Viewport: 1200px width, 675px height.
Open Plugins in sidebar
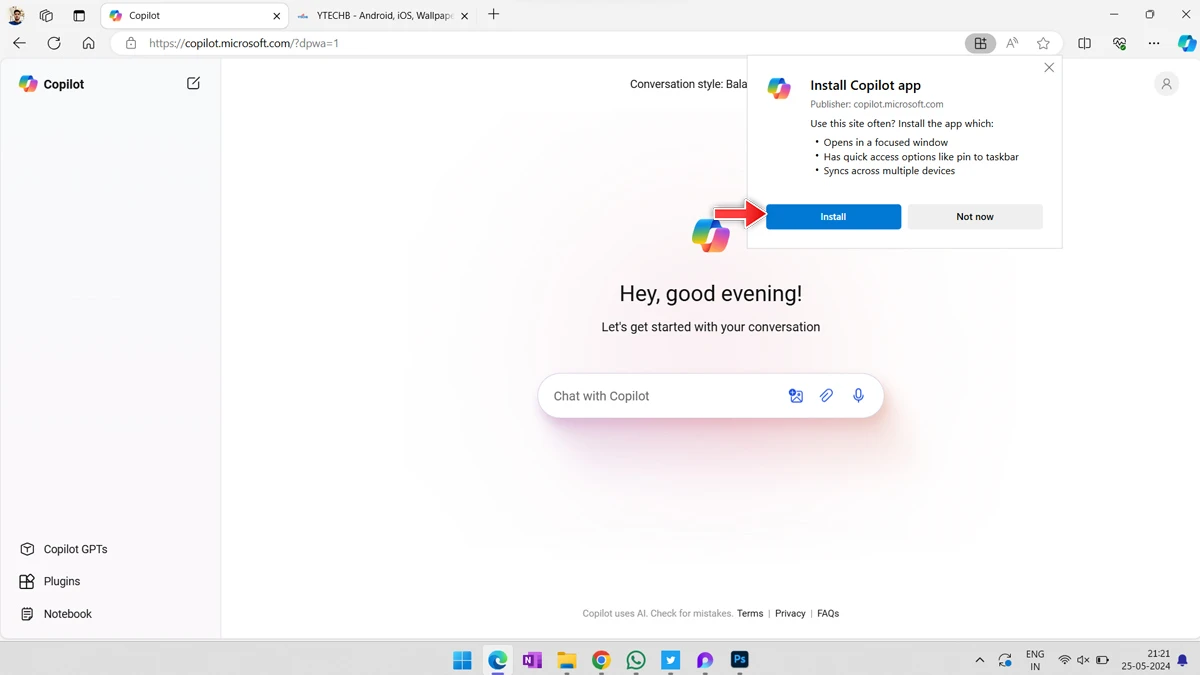click(x=50, y=581)
